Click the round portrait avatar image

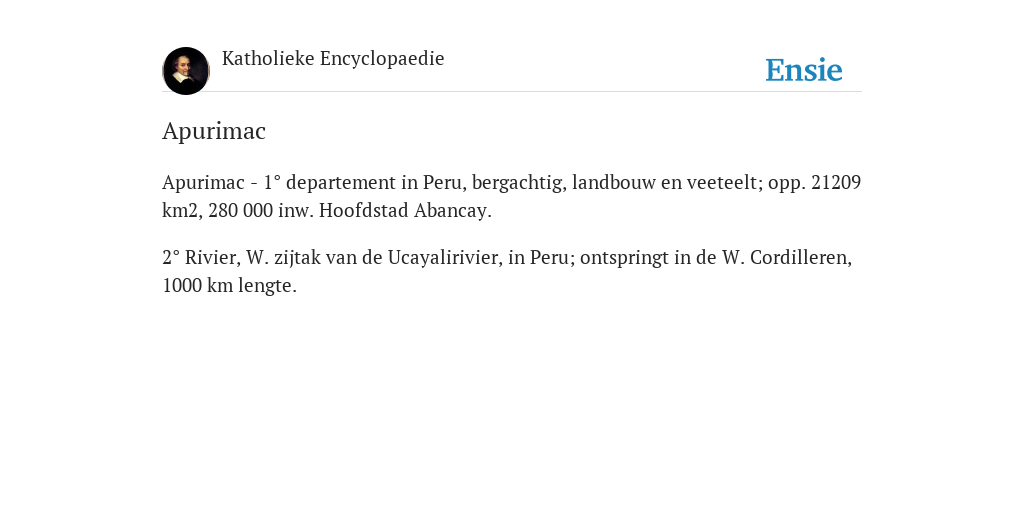coord(186,71)
